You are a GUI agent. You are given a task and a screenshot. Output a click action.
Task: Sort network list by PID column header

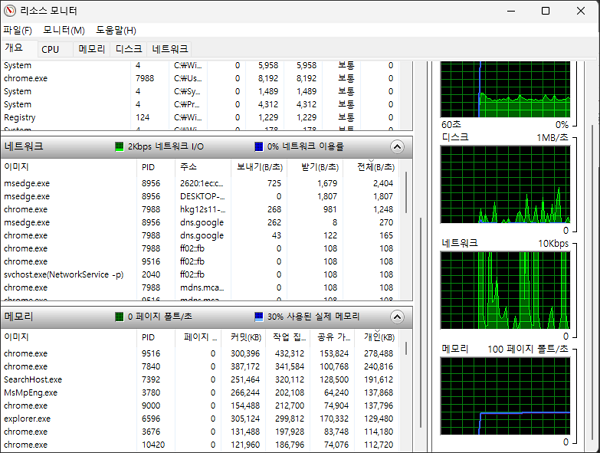pos(157,167)
